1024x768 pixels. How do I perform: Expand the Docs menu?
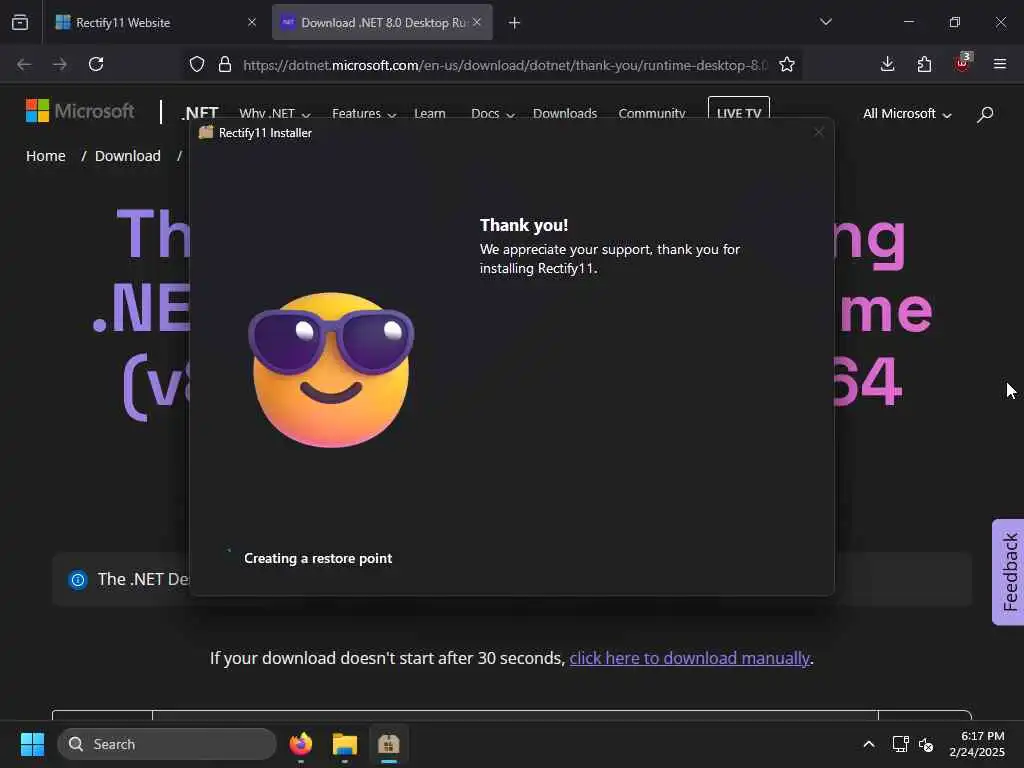coord(493,114)
